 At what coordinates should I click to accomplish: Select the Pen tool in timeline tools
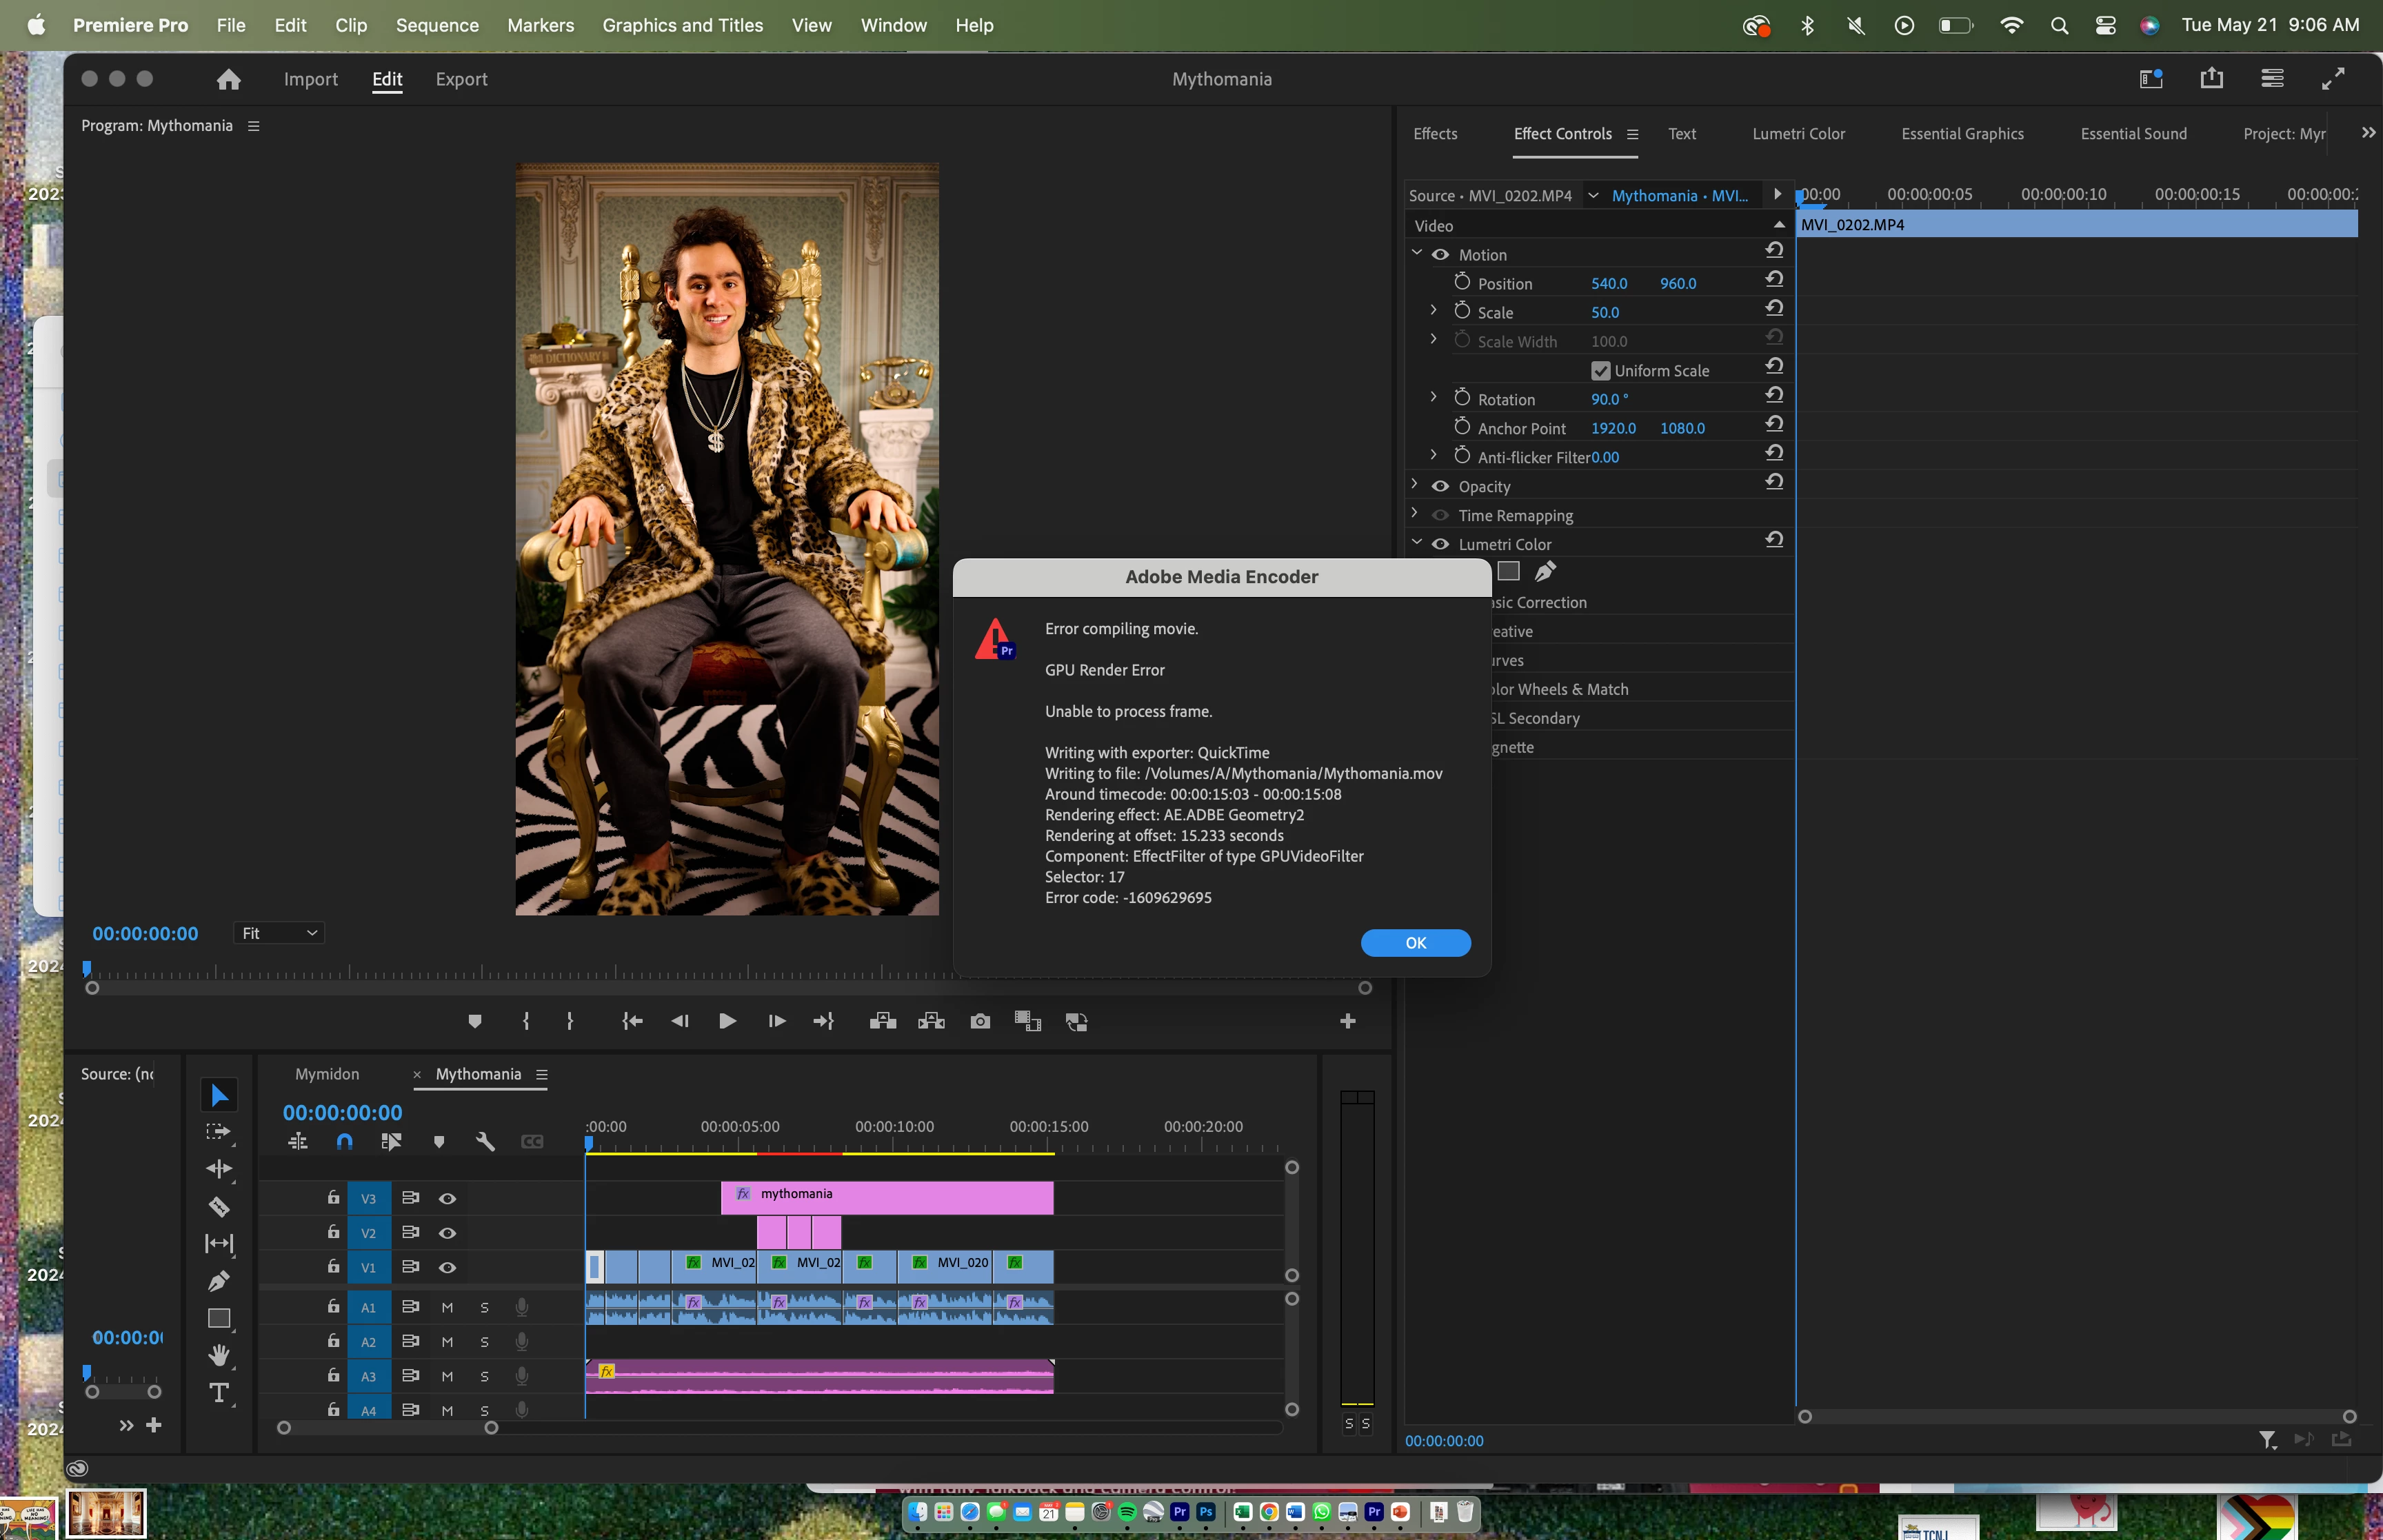tap(219, 1281)
